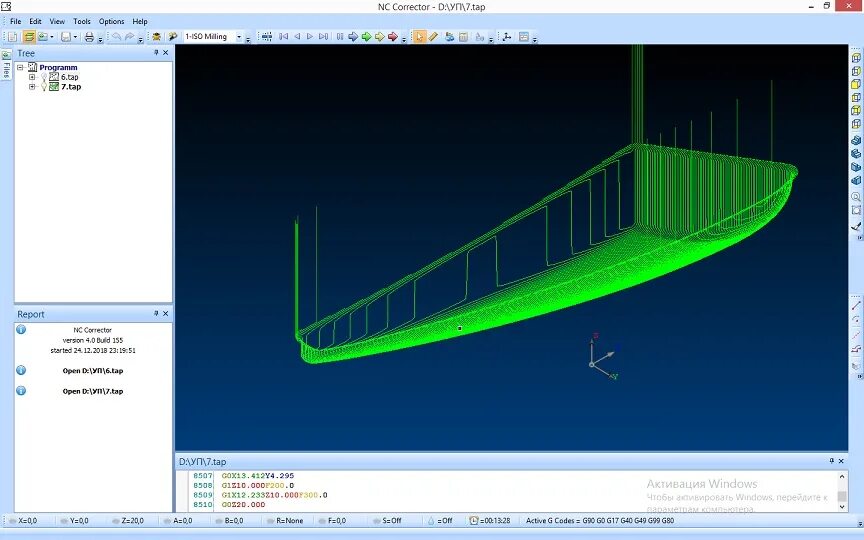
Task: Select 6.tap in program tree
Action: (69, 77)
